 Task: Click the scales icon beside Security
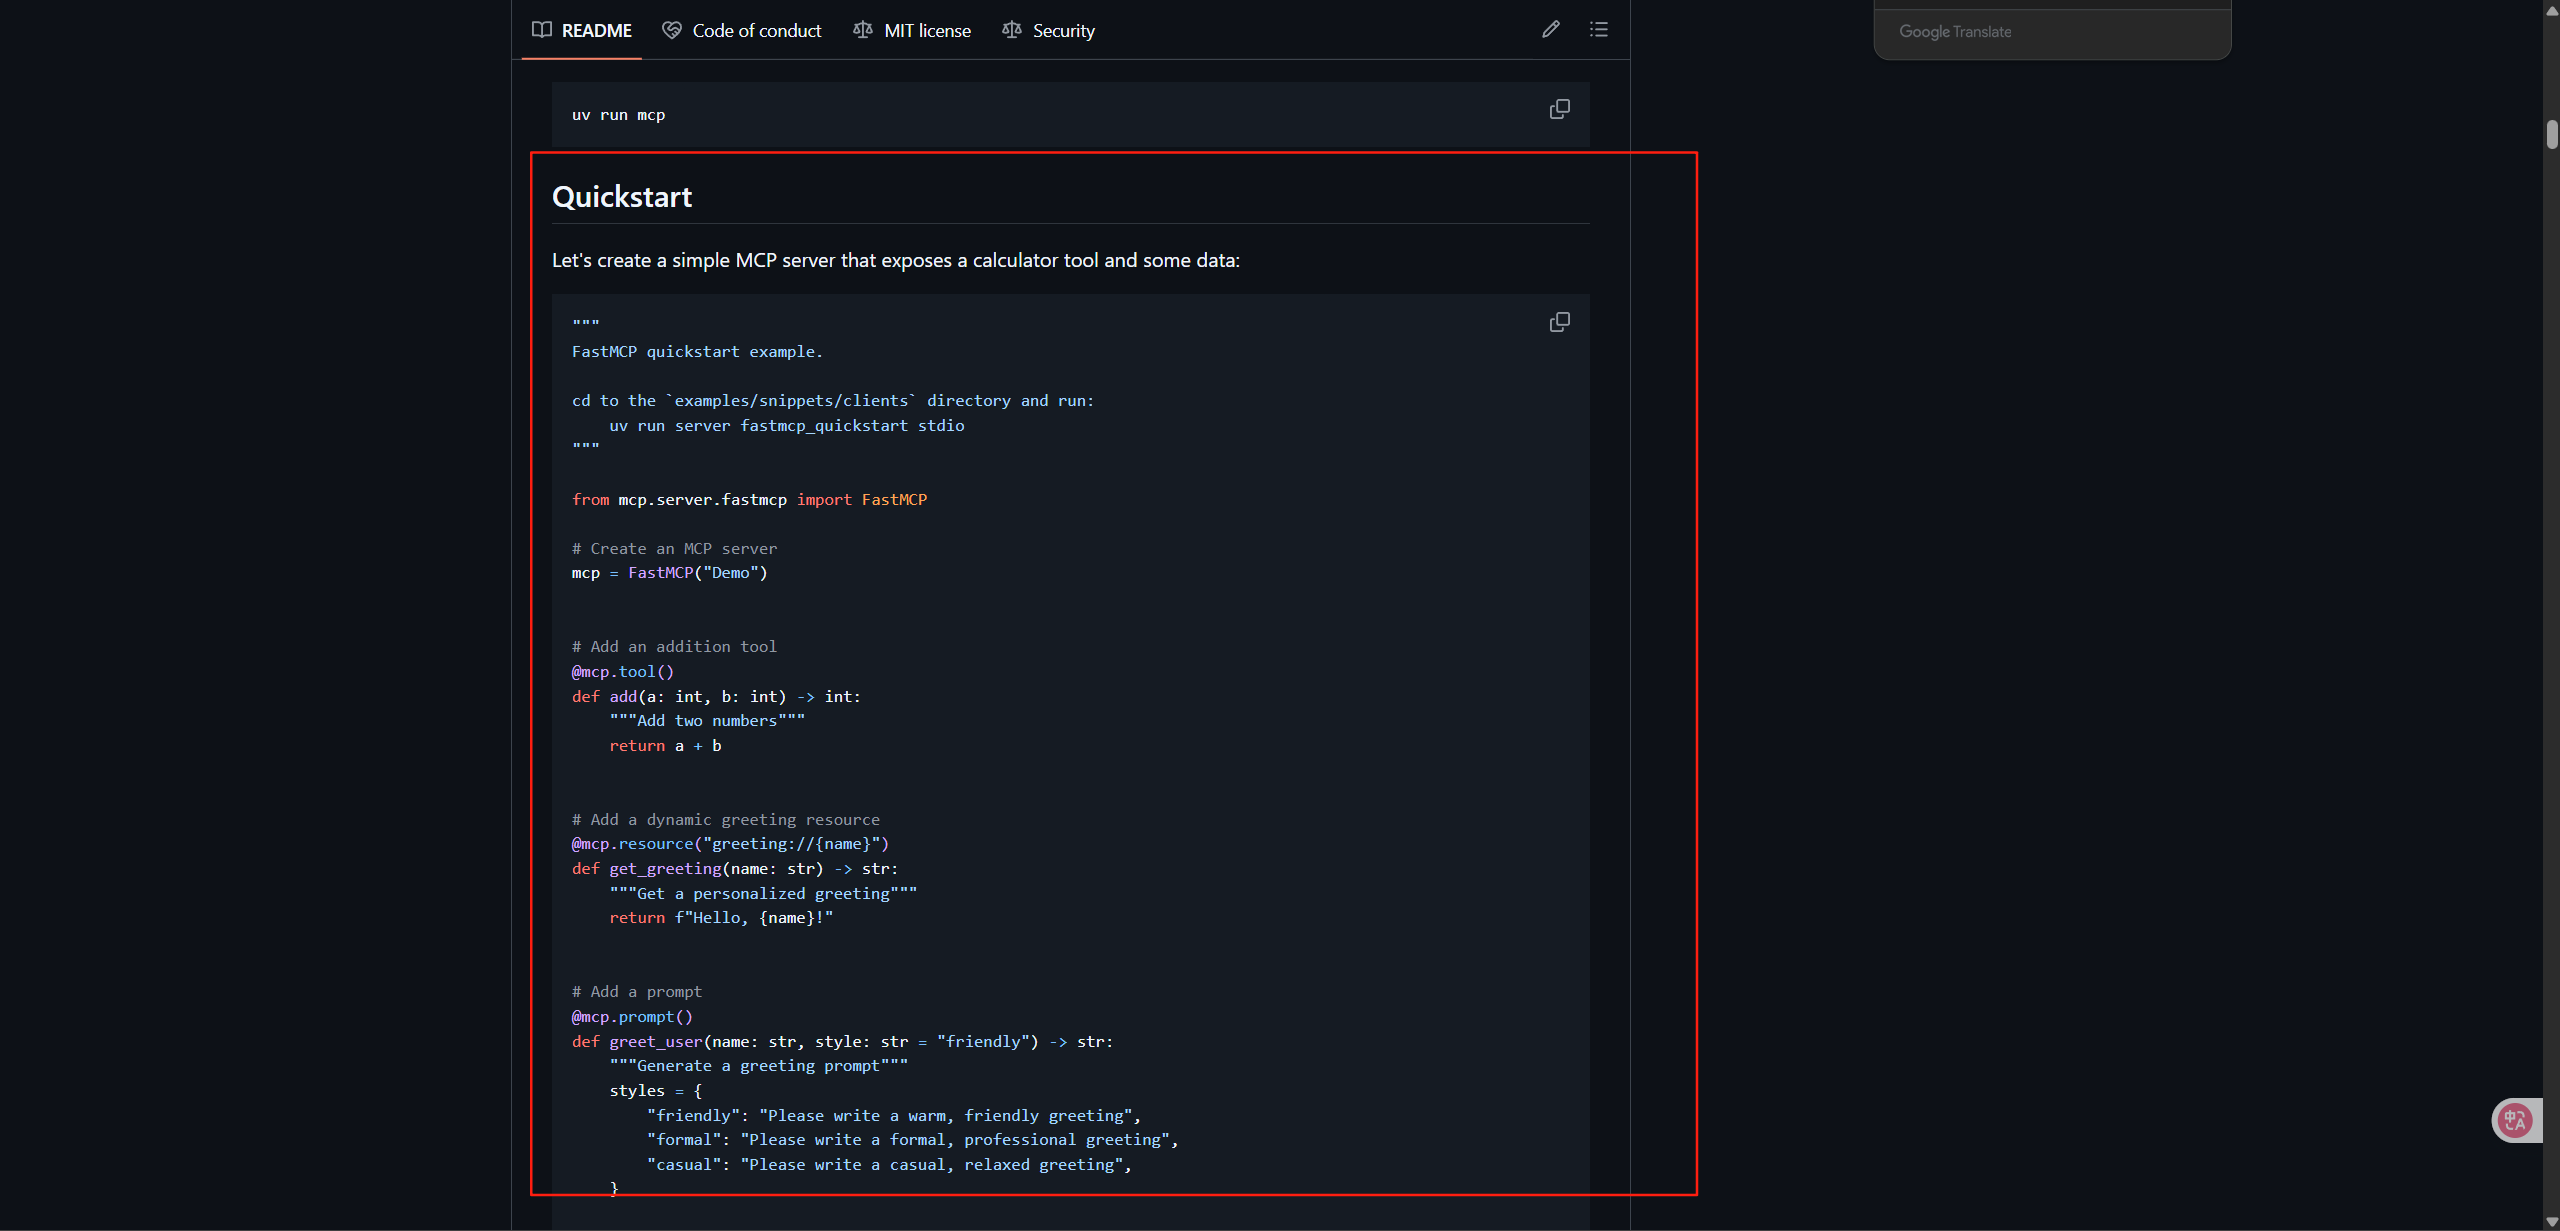[1012, 30]
